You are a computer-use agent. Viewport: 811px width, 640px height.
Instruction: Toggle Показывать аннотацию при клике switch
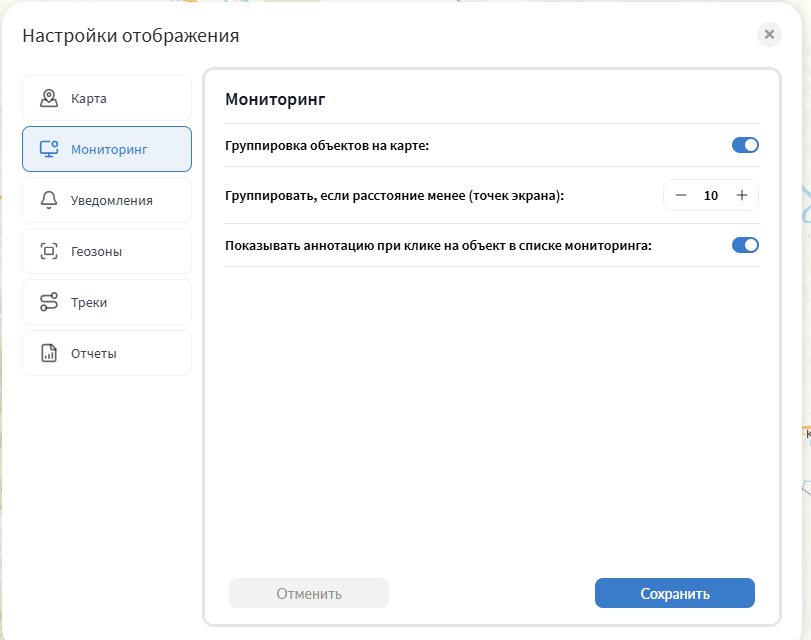(745, 245)
